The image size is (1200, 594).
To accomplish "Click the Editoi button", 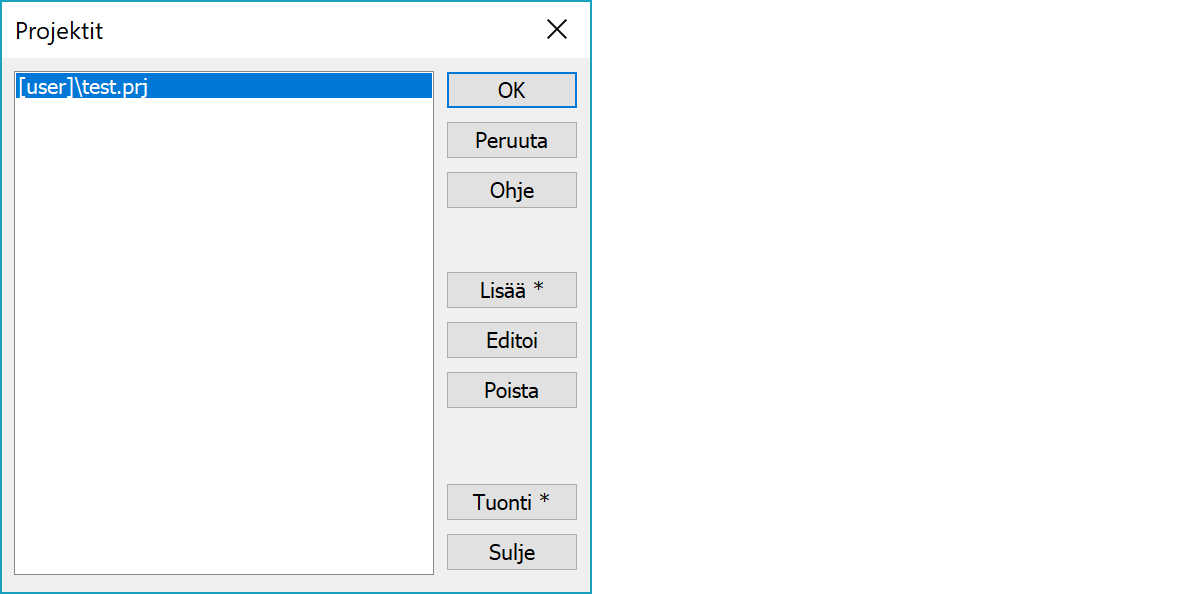I will [x=511, y=340].
